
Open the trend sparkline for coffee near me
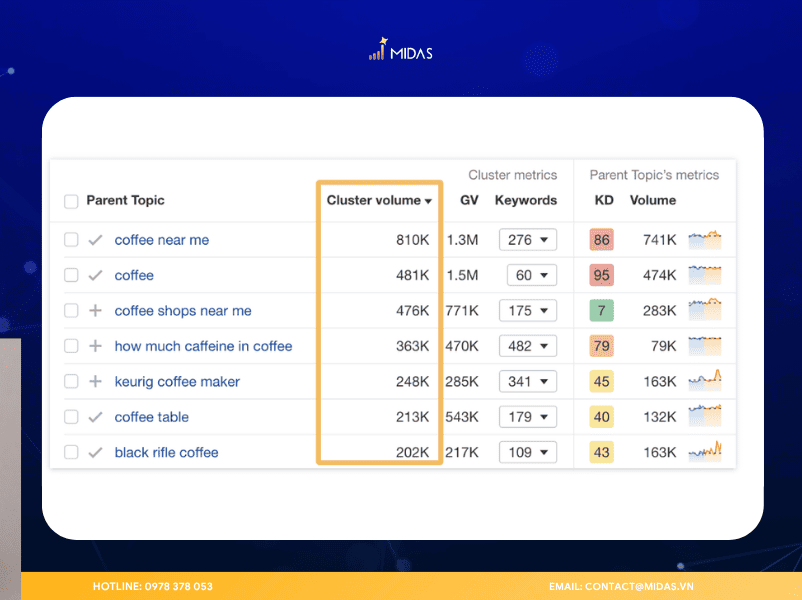coord(705,239)
